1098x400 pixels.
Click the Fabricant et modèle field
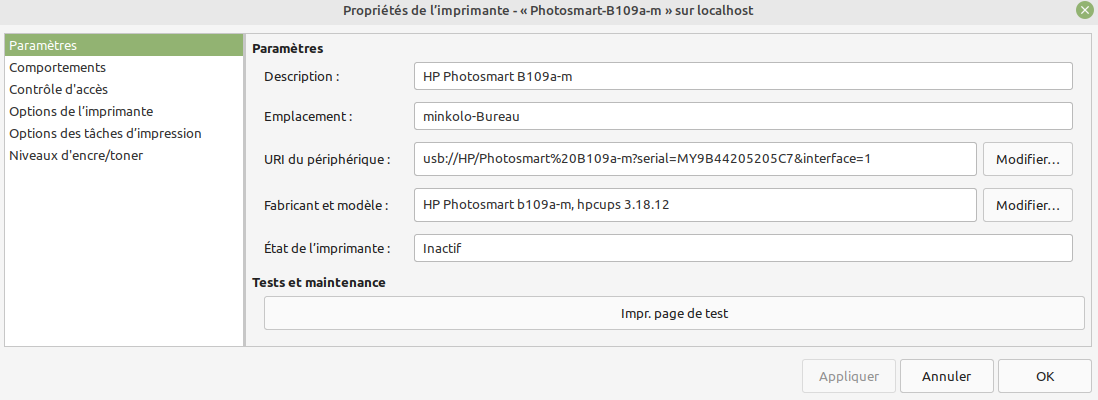point(694,205)
